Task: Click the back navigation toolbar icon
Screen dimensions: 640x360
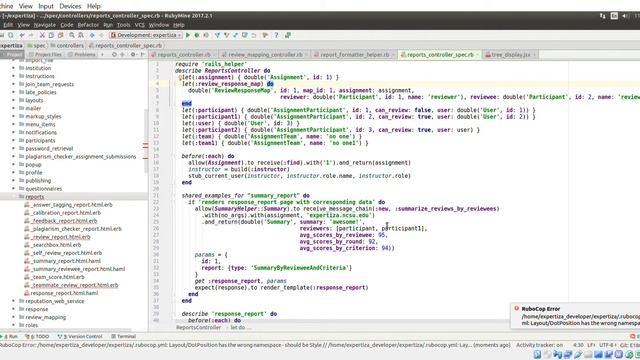Action: coord(92,36)
